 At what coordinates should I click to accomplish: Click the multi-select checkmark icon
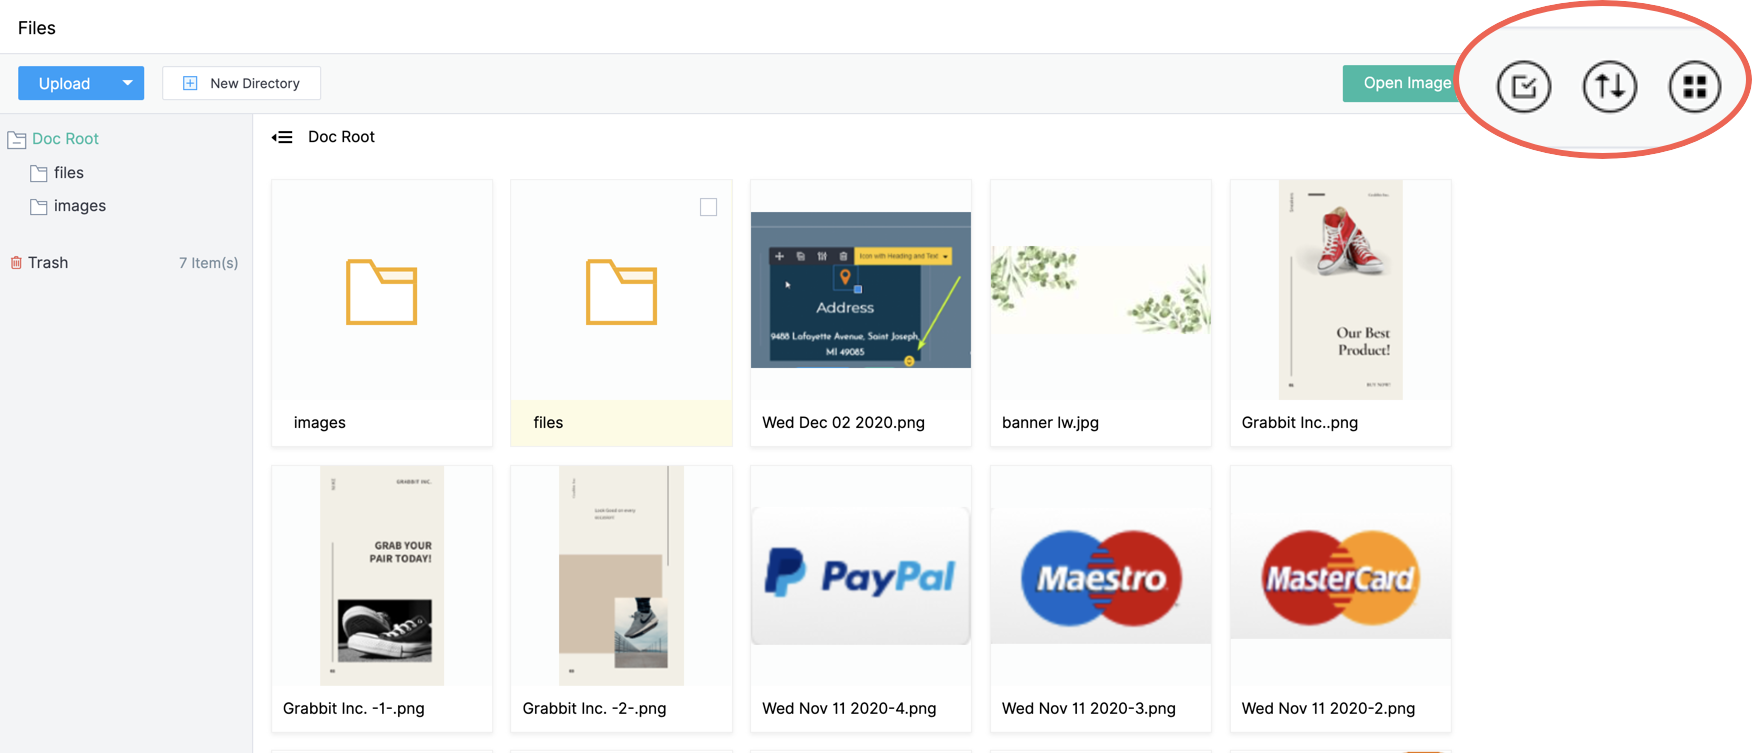tap(1523, 87)
